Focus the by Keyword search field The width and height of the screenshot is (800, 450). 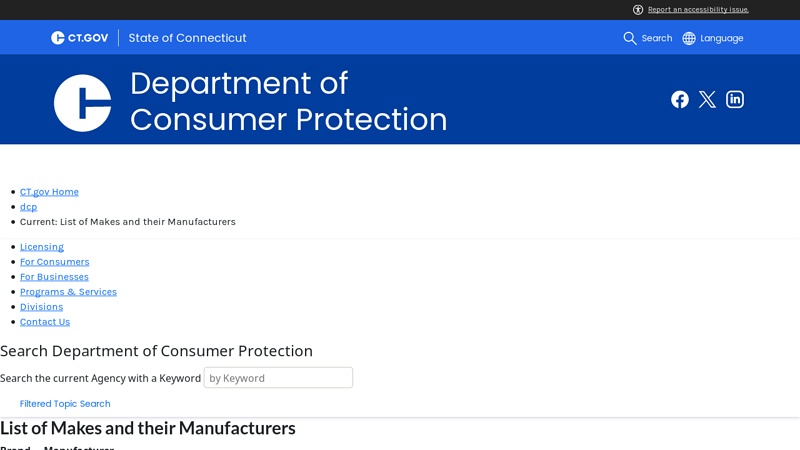pos(278,378)
